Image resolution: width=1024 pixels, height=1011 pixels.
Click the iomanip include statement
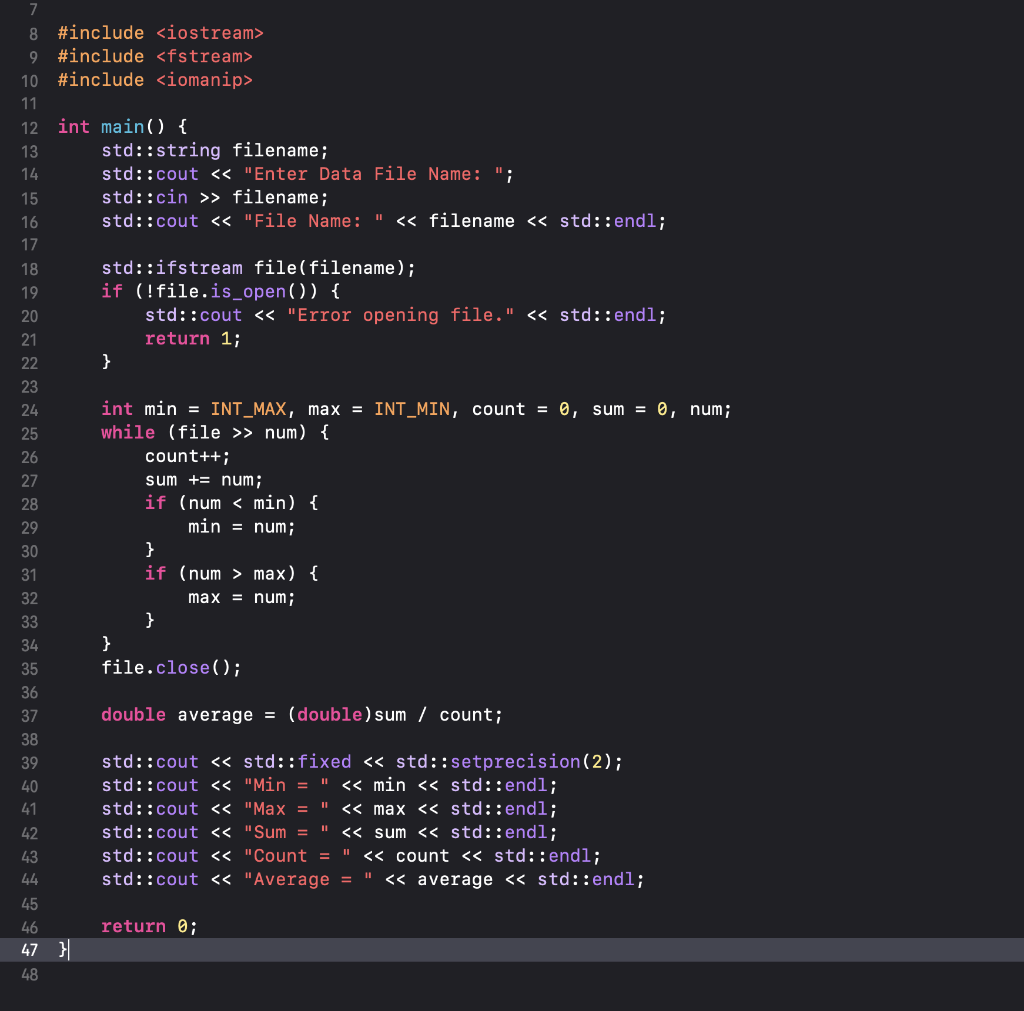[155, 80]
